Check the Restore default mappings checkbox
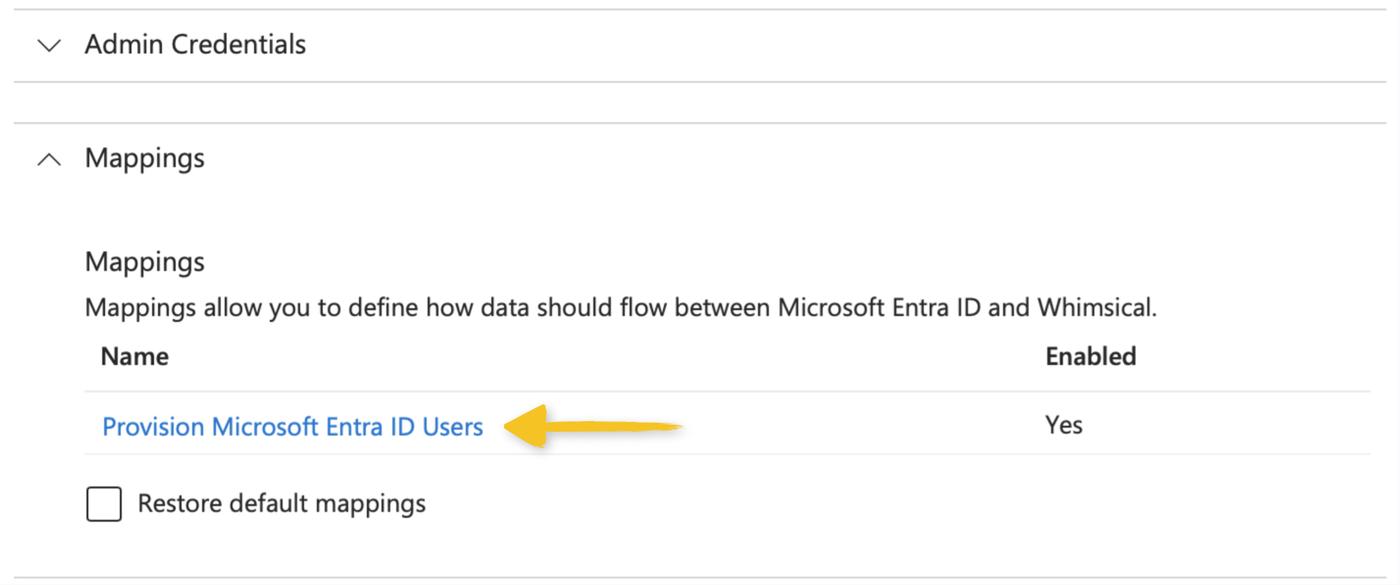Viewport: 1400px width, 585px height. [x=104, y=504]
